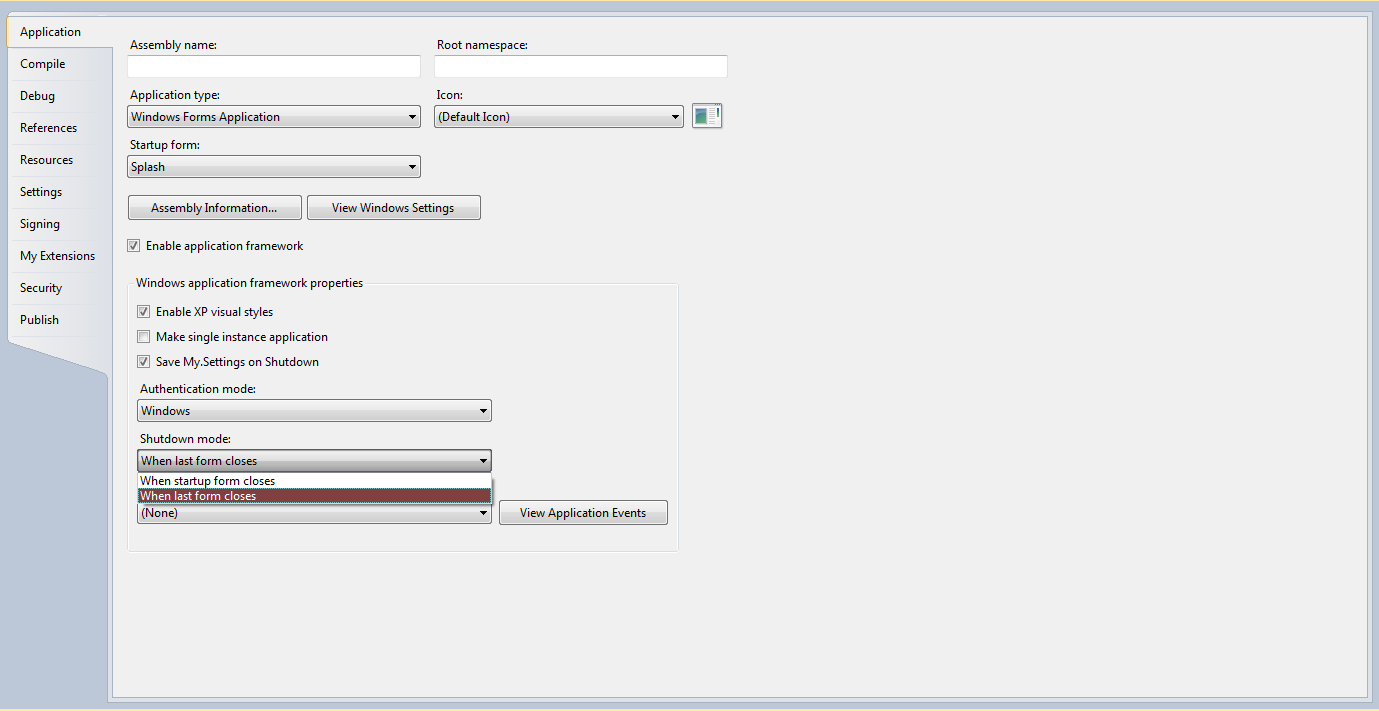Go to the References tab
The height and width of the screenshot is (711, 1379).
(x=49, y=128)
